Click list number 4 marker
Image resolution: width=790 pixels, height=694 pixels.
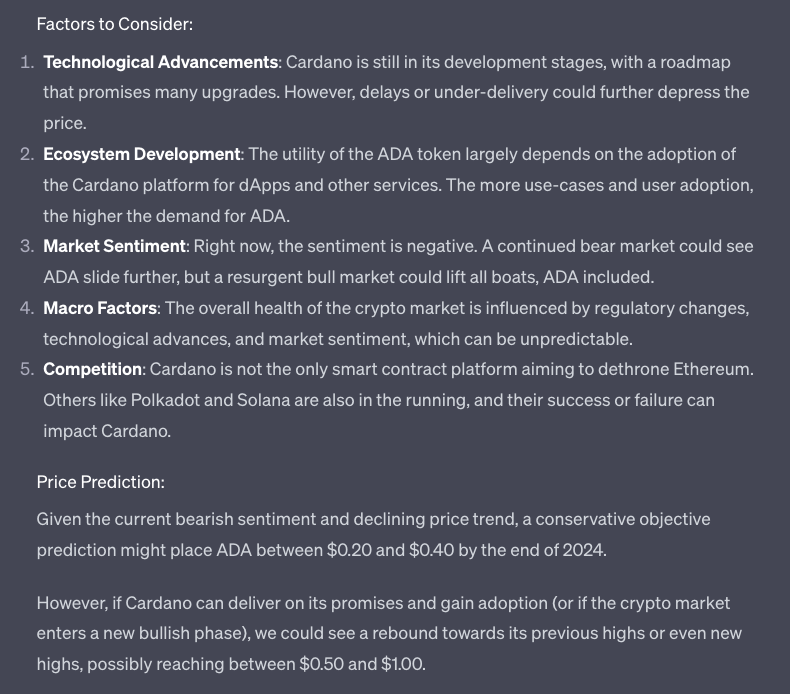pyautogui.click(x=27, y=308)
